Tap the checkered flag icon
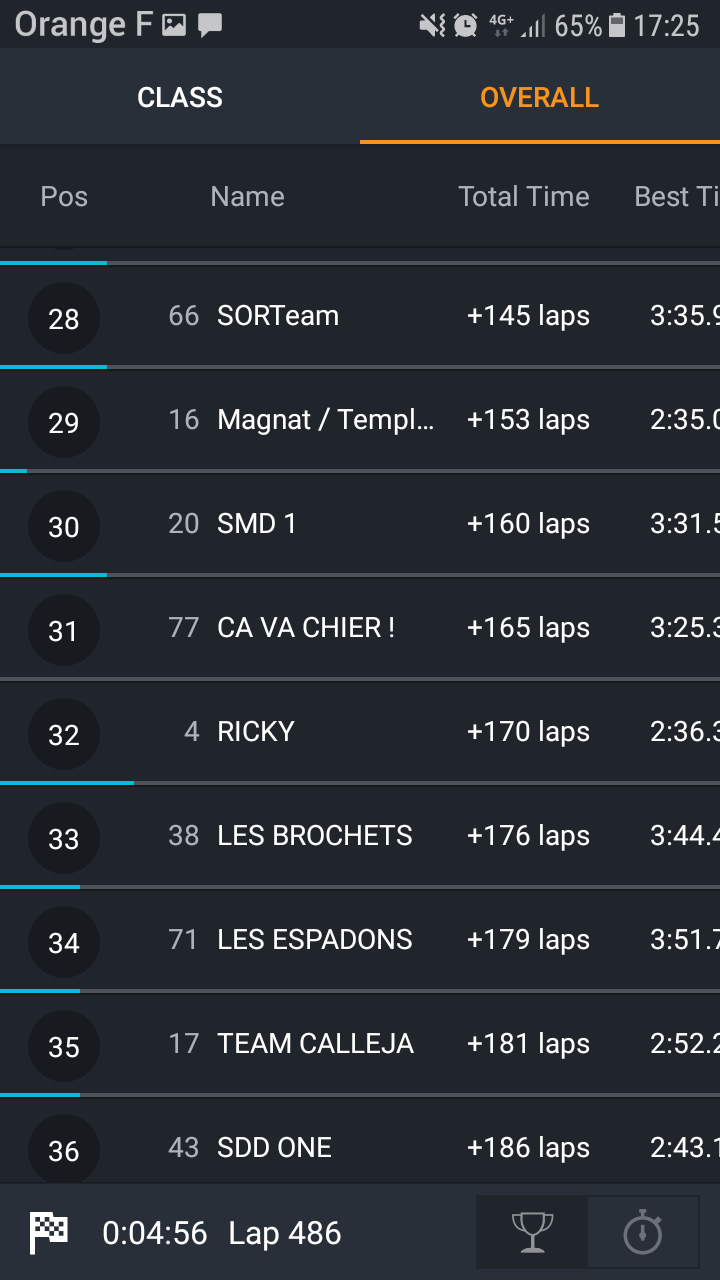This screenshot has height=1280, width=720. click(x=48, y=1232)
